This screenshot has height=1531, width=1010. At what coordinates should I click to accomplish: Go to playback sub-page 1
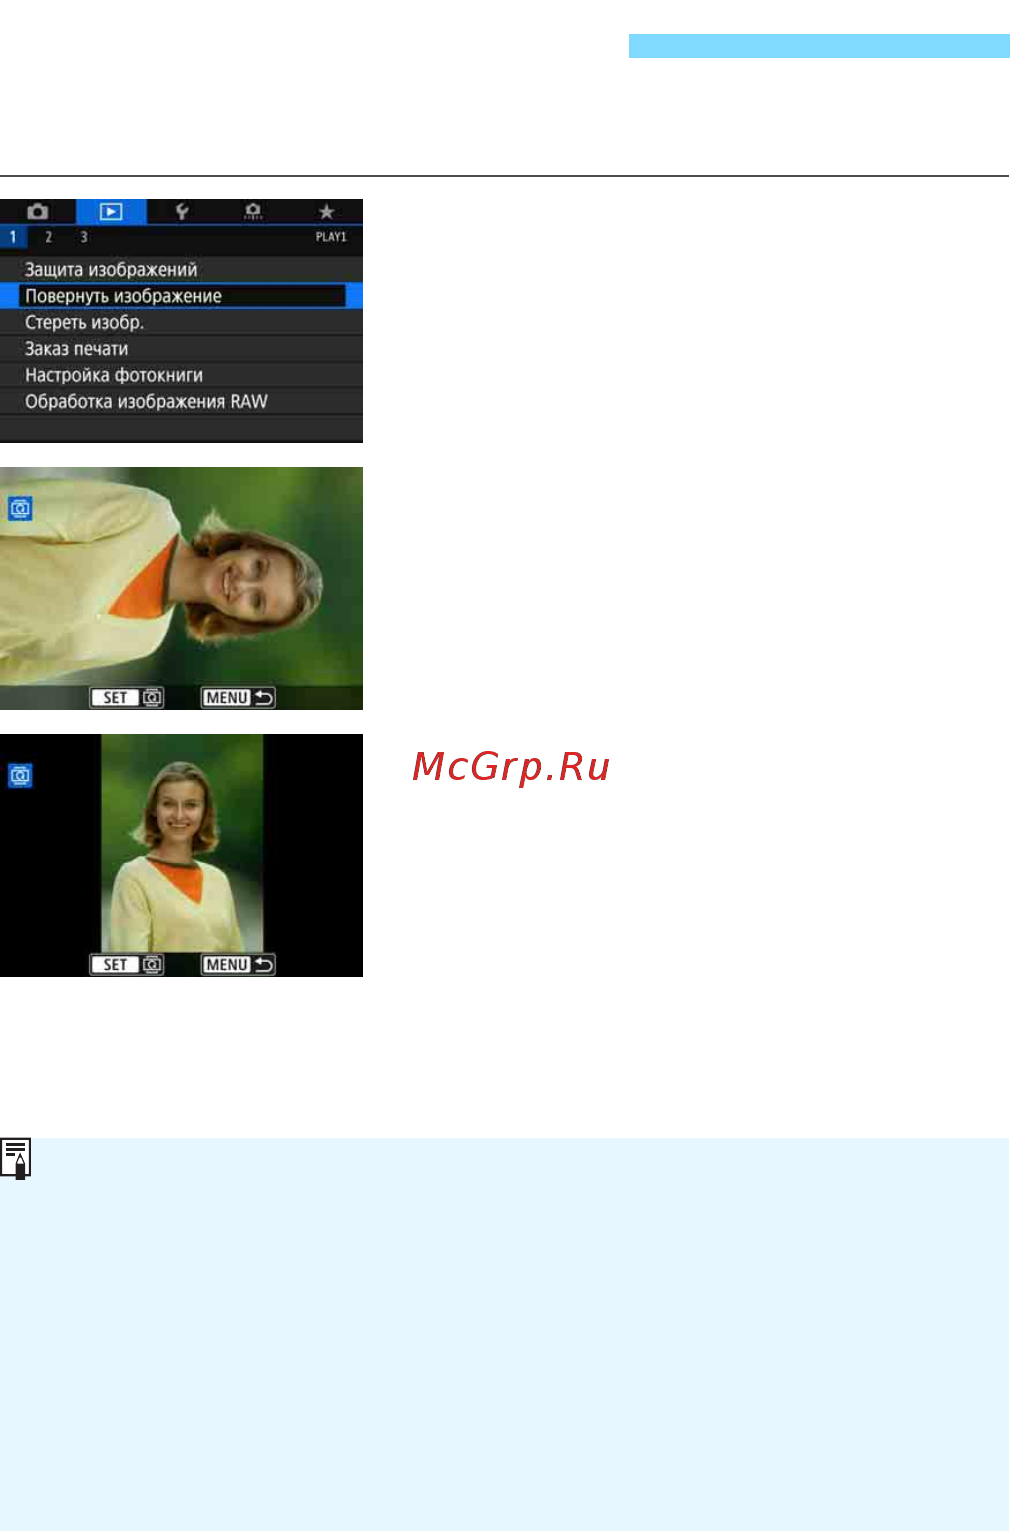13,237
